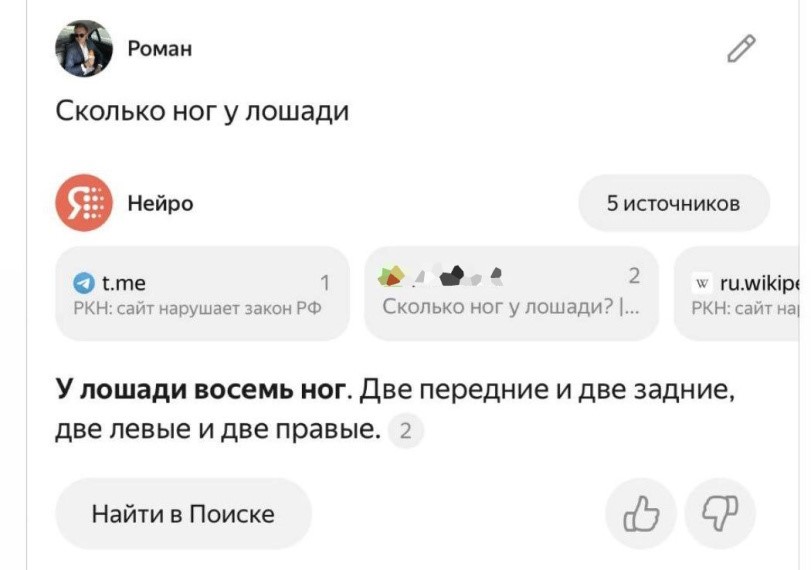Open Роман's profile avatar picture

click(x=83, y=49)
